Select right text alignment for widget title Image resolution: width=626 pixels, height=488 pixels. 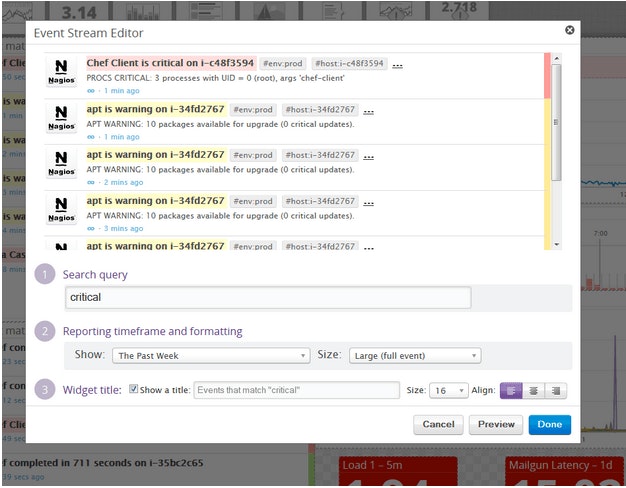click(x=556, y=390)
